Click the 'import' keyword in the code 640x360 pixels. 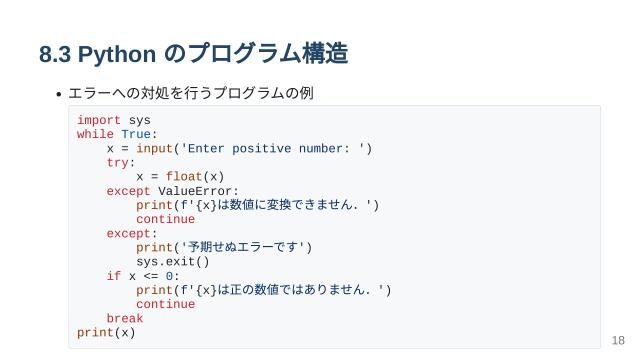[99, 120]
